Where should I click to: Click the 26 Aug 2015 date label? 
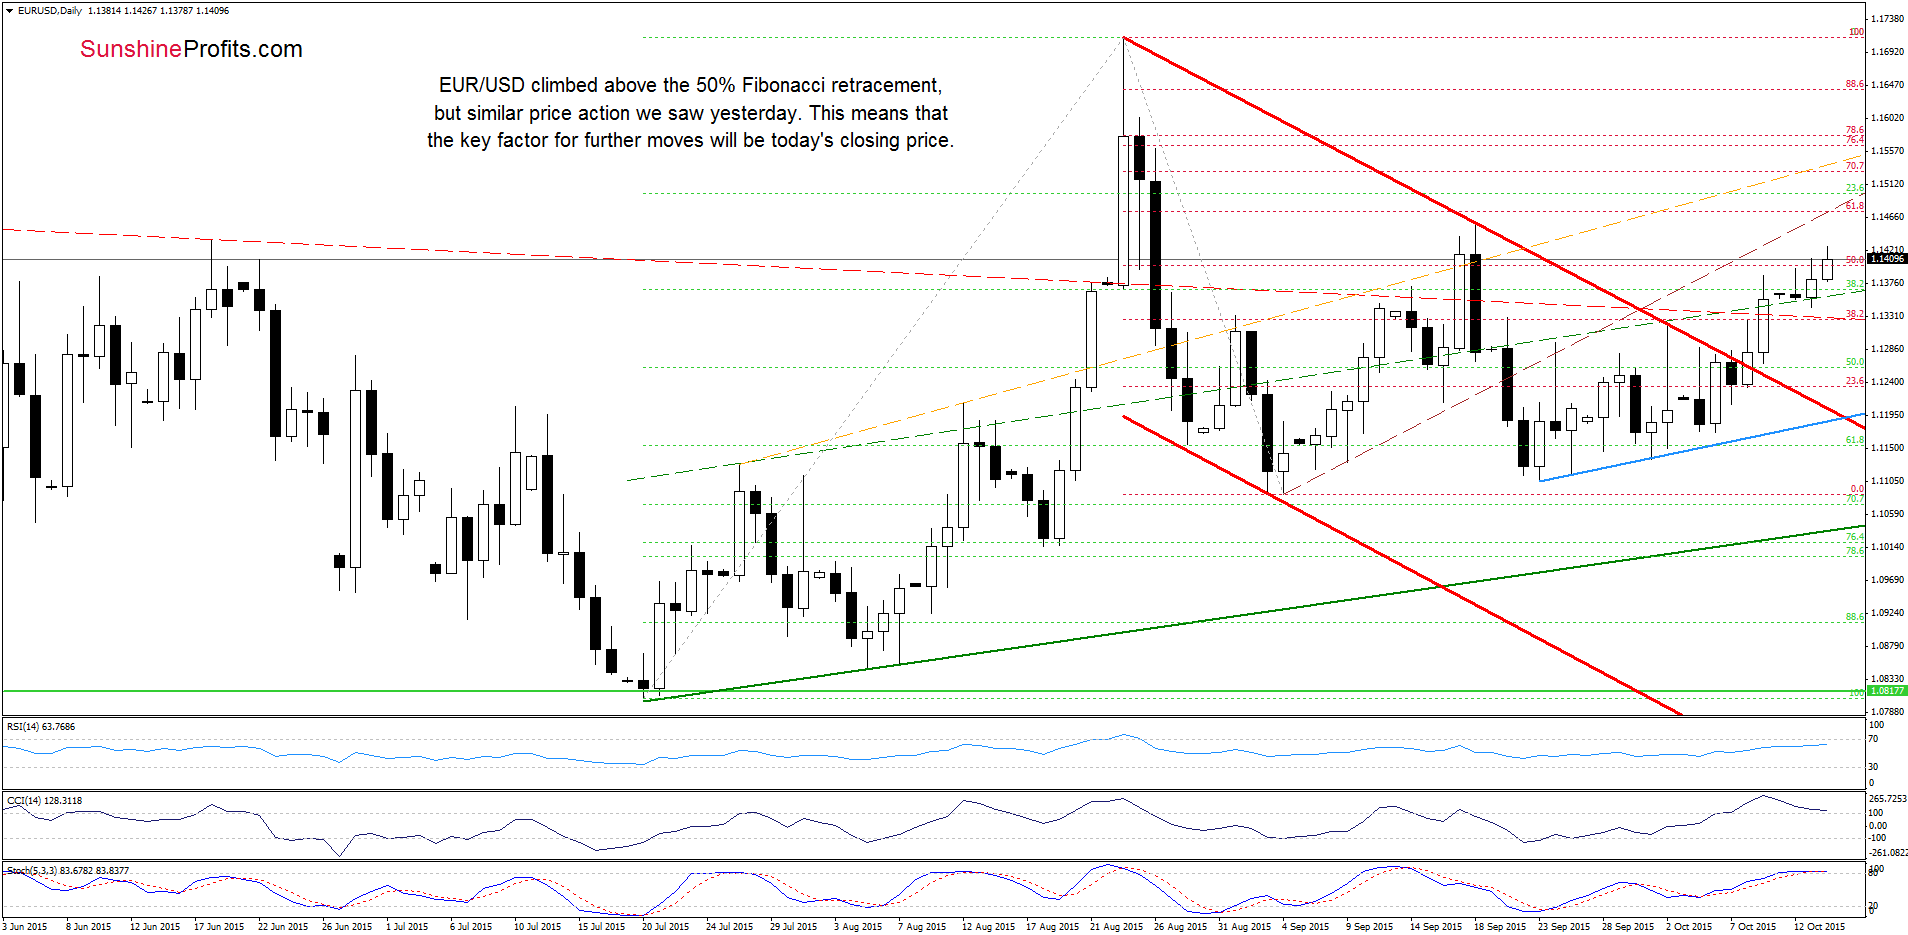(x=1180, y=927)
